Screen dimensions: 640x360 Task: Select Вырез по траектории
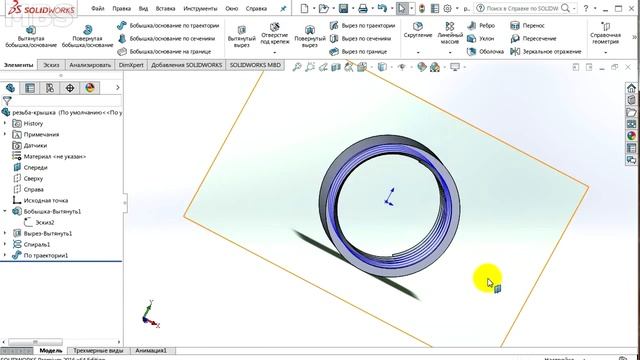362,25
